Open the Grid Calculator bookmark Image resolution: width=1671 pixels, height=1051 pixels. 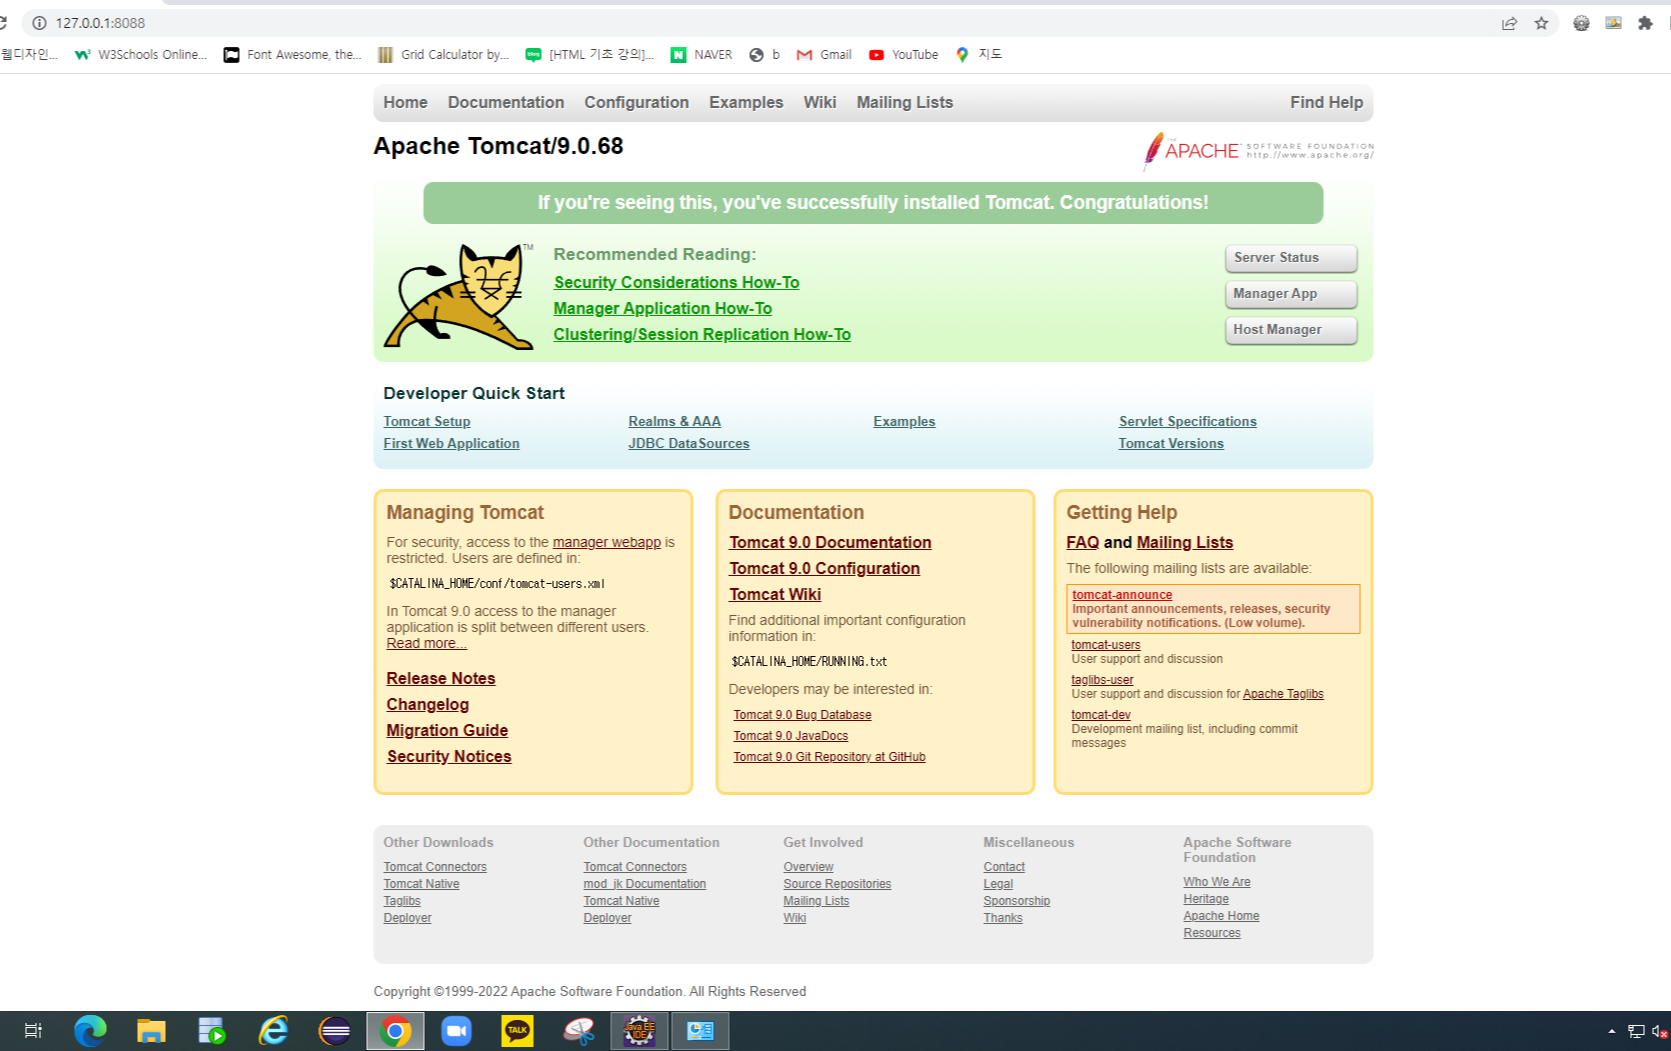[x=443, y=55]
